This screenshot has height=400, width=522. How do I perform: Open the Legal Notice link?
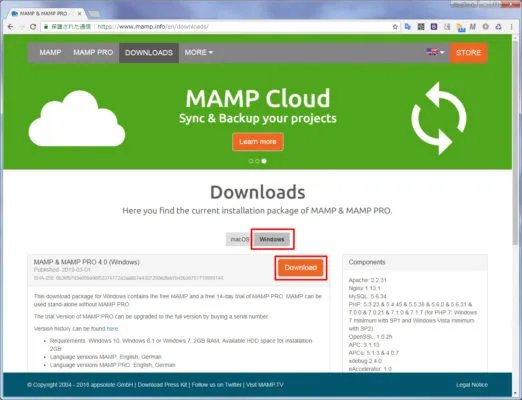472,385
